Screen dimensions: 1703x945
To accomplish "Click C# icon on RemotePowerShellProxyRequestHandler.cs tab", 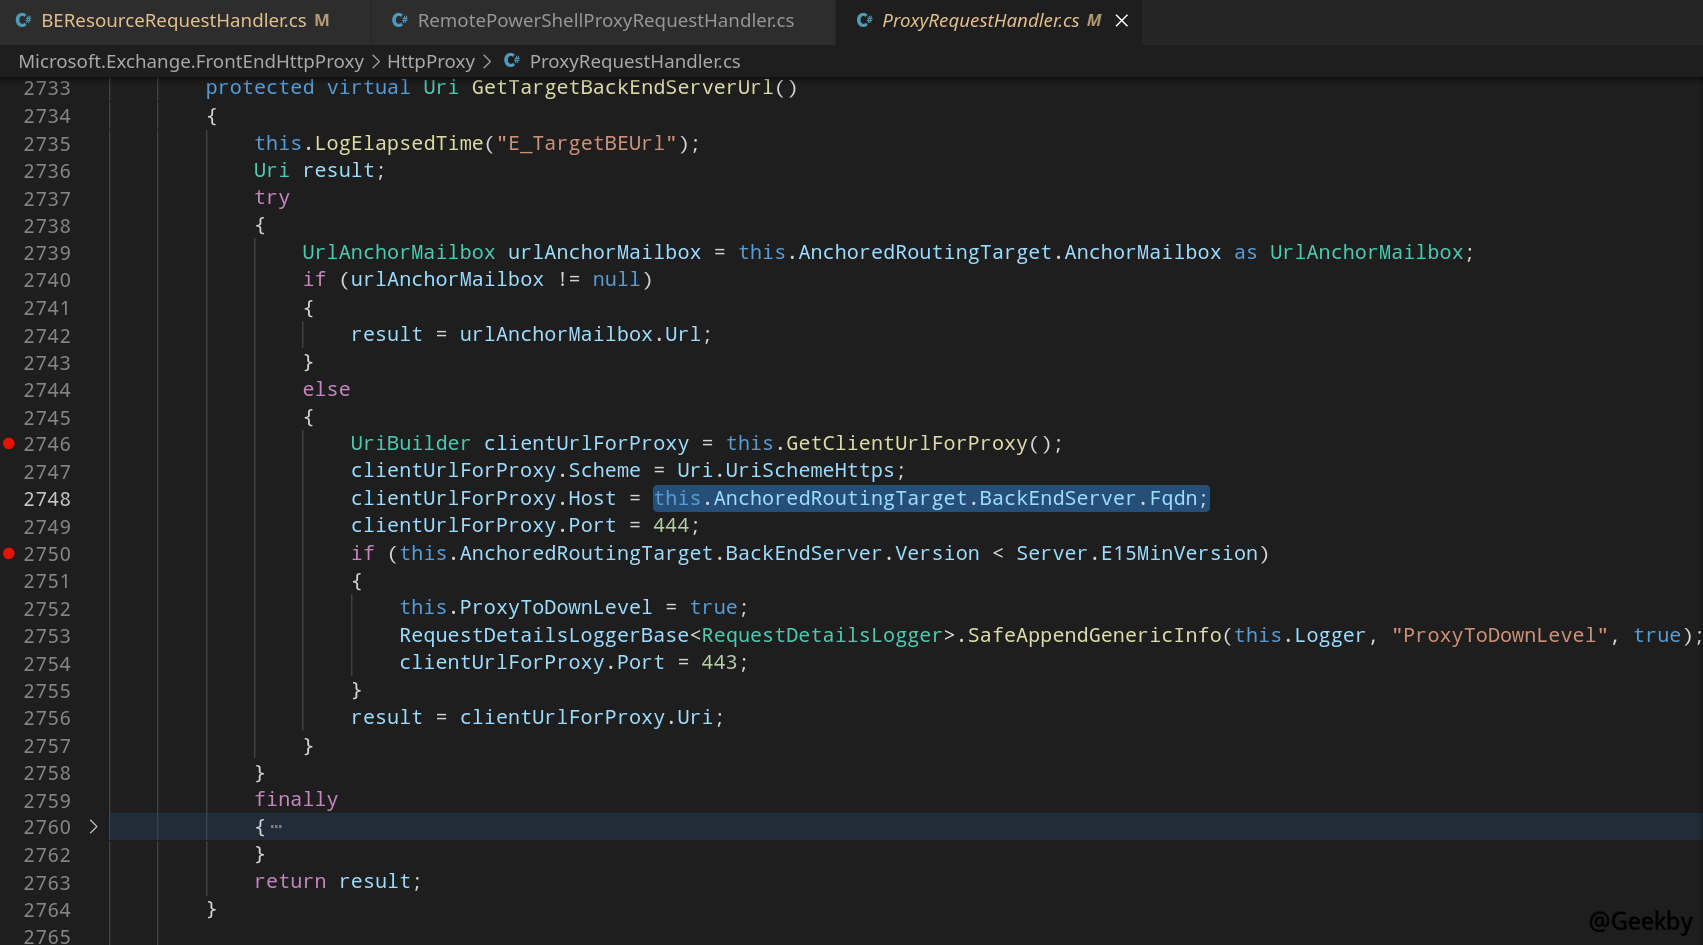I will point(399,20).
